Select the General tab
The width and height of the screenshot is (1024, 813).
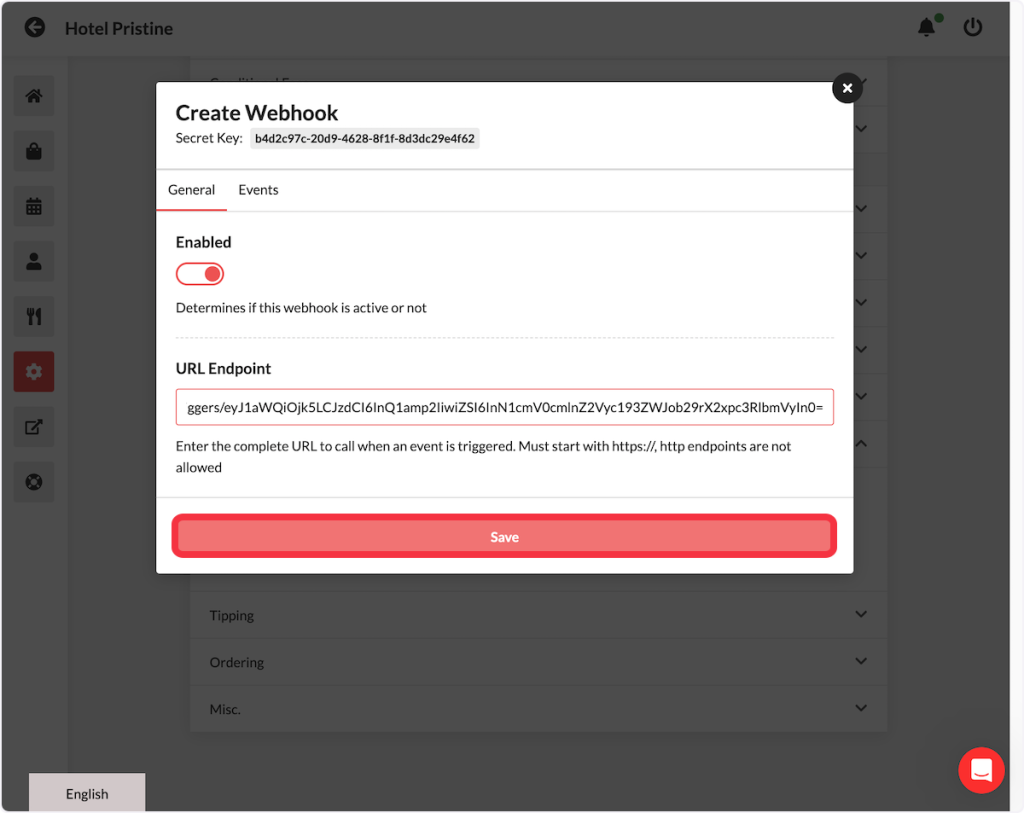191,190
